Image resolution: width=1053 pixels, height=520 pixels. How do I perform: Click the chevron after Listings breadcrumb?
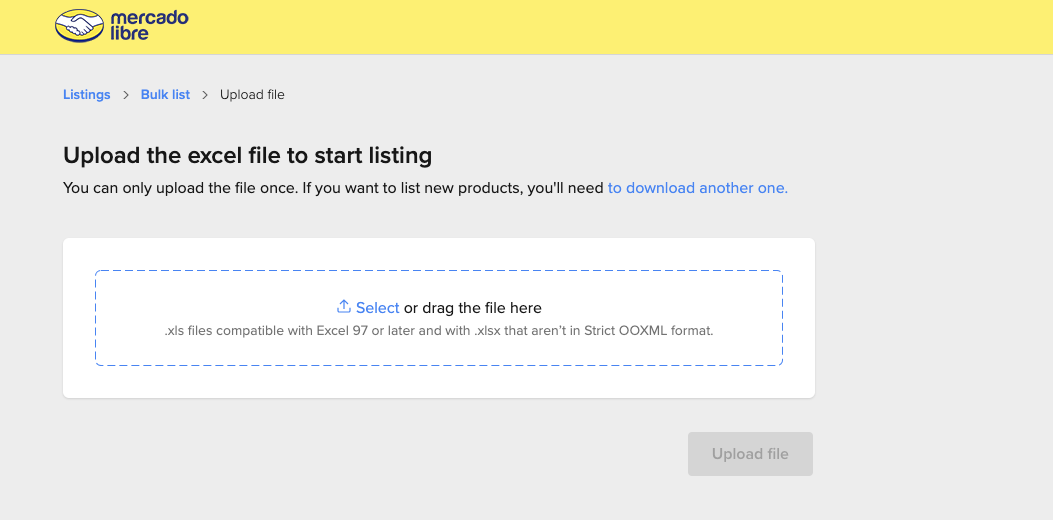[x=126, y=95]
